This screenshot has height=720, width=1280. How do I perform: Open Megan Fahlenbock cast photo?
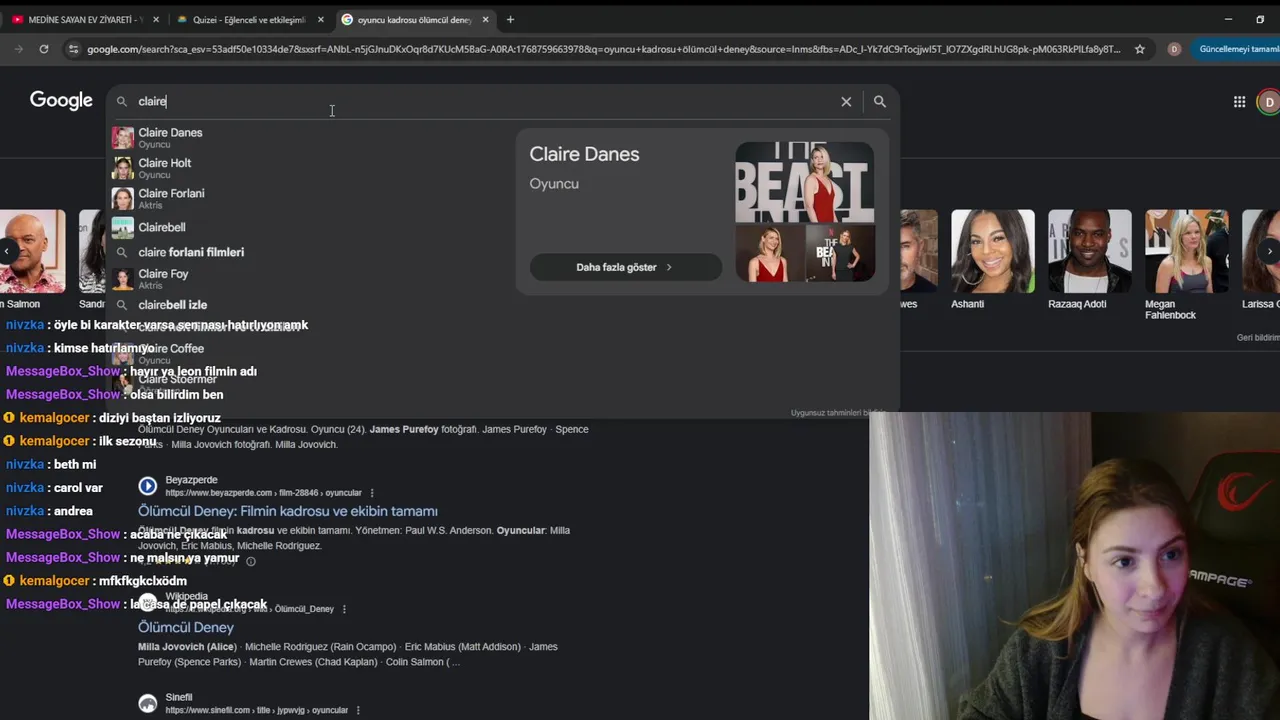[x=1186, y=251]
